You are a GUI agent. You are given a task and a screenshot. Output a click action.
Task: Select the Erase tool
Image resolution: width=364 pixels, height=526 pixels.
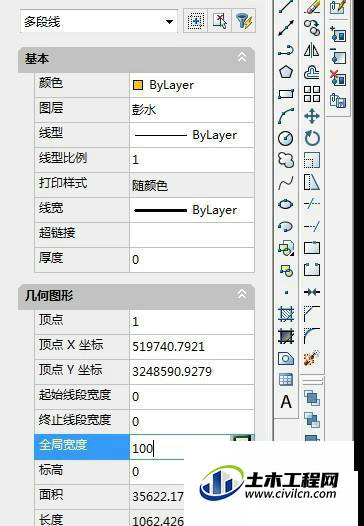pyautogui.click(x=312, y=6)
